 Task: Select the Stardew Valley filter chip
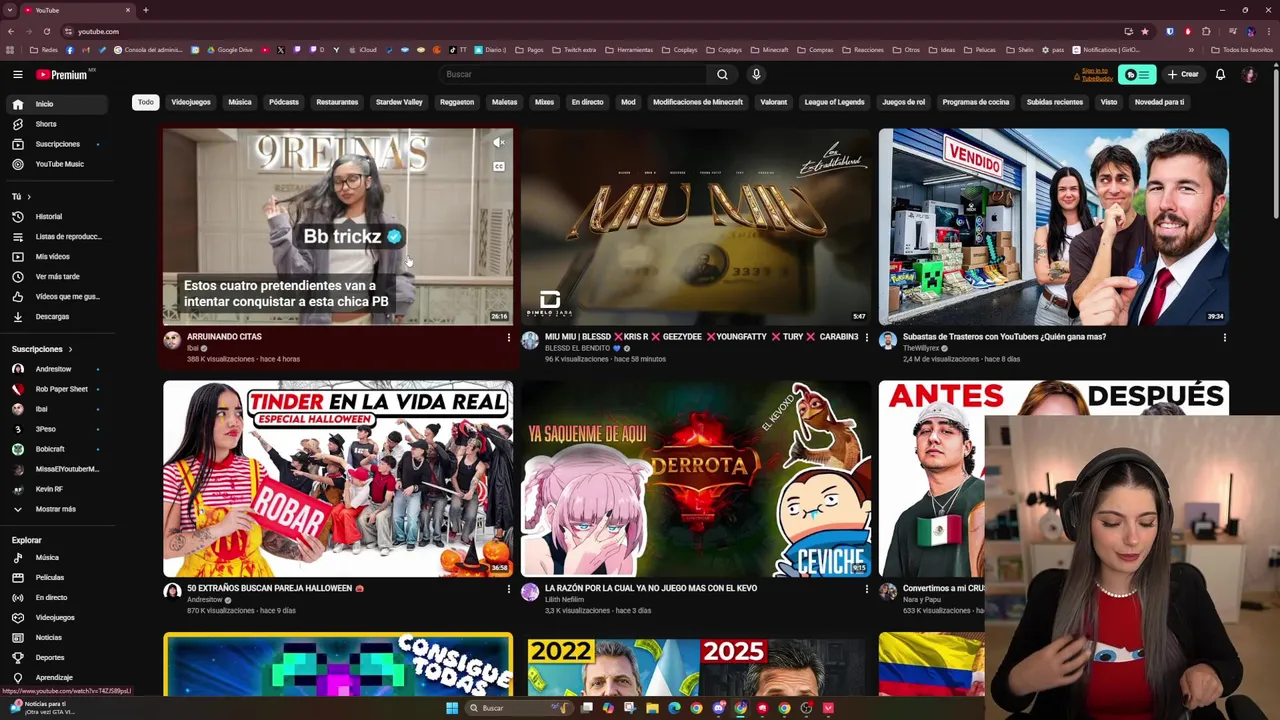399,102
